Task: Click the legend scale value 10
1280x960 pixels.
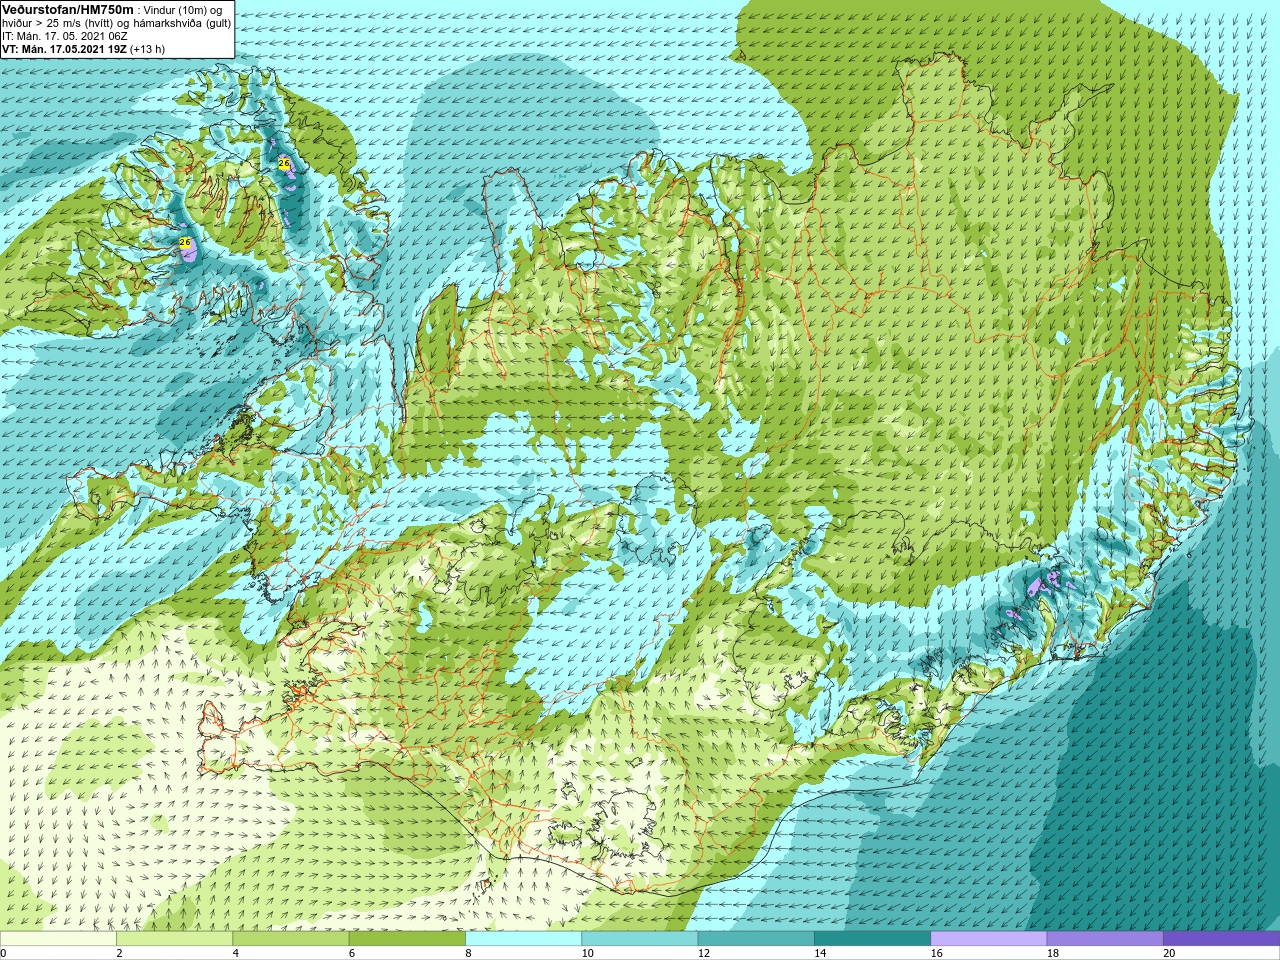Action: click(587, 953)
